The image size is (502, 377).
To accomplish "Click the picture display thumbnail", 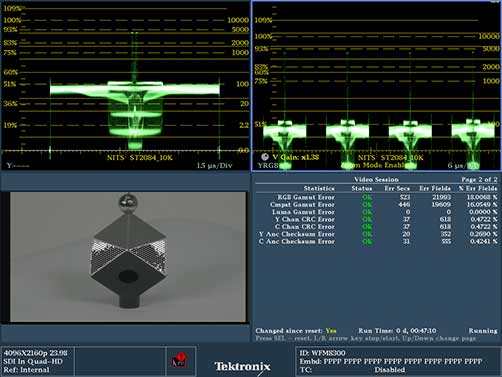I will coord(128,257).
